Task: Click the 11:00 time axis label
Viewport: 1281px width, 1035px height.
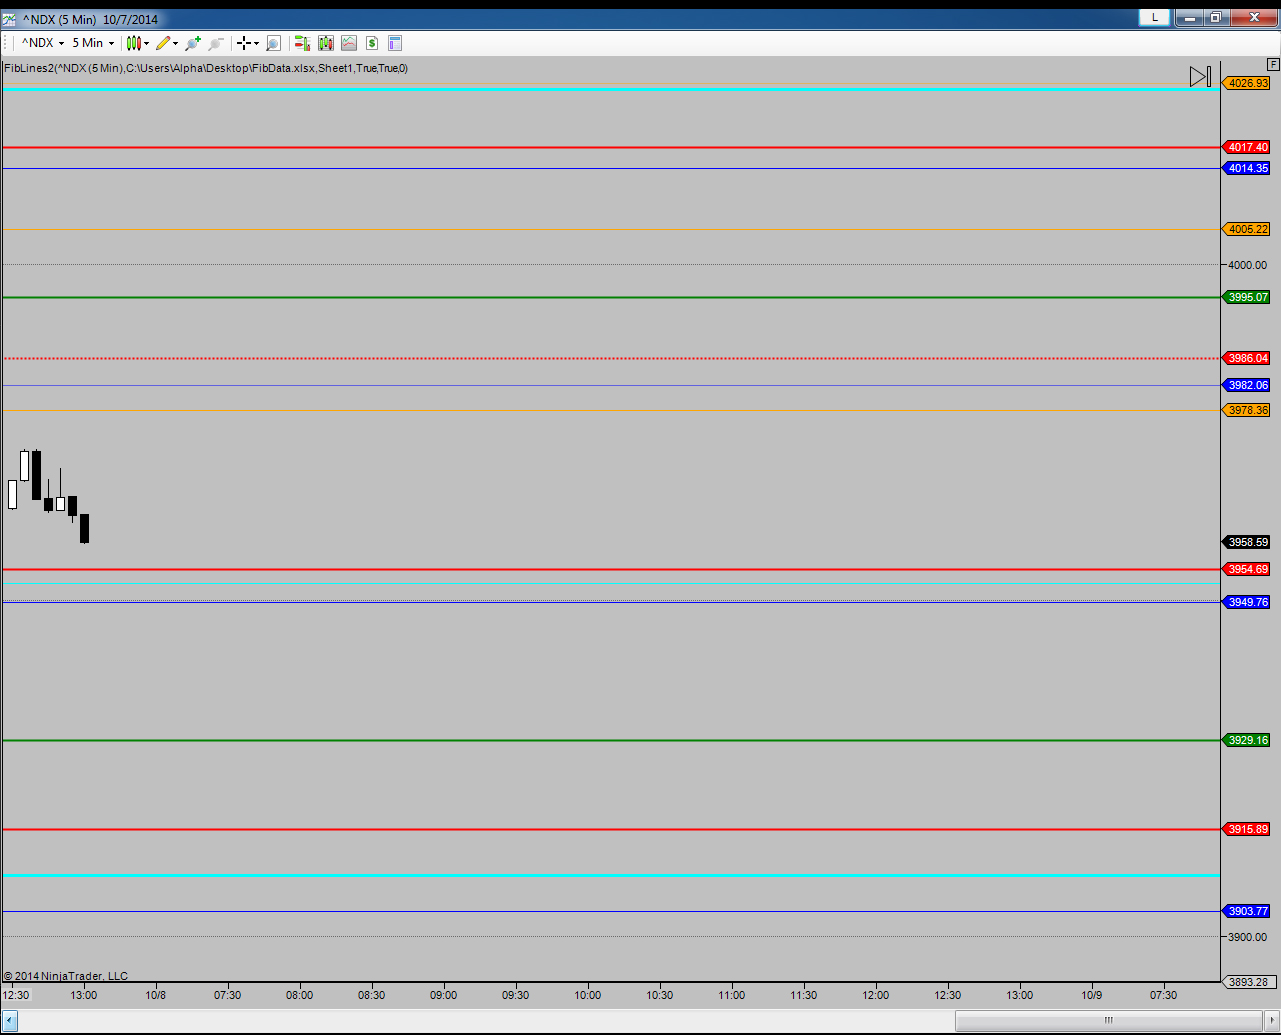Action: 732,995
